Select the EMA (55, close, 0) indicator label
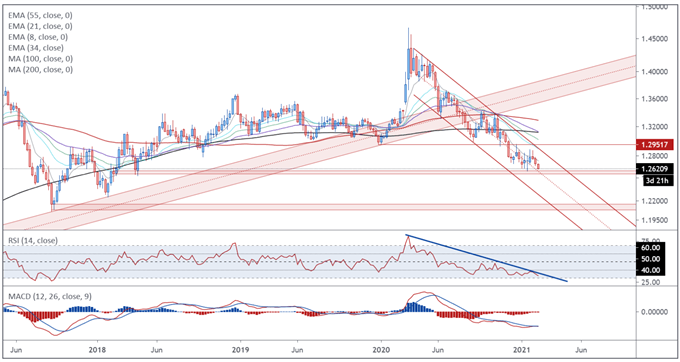Screen dimensions: 680x362 (x=40, y=15)
